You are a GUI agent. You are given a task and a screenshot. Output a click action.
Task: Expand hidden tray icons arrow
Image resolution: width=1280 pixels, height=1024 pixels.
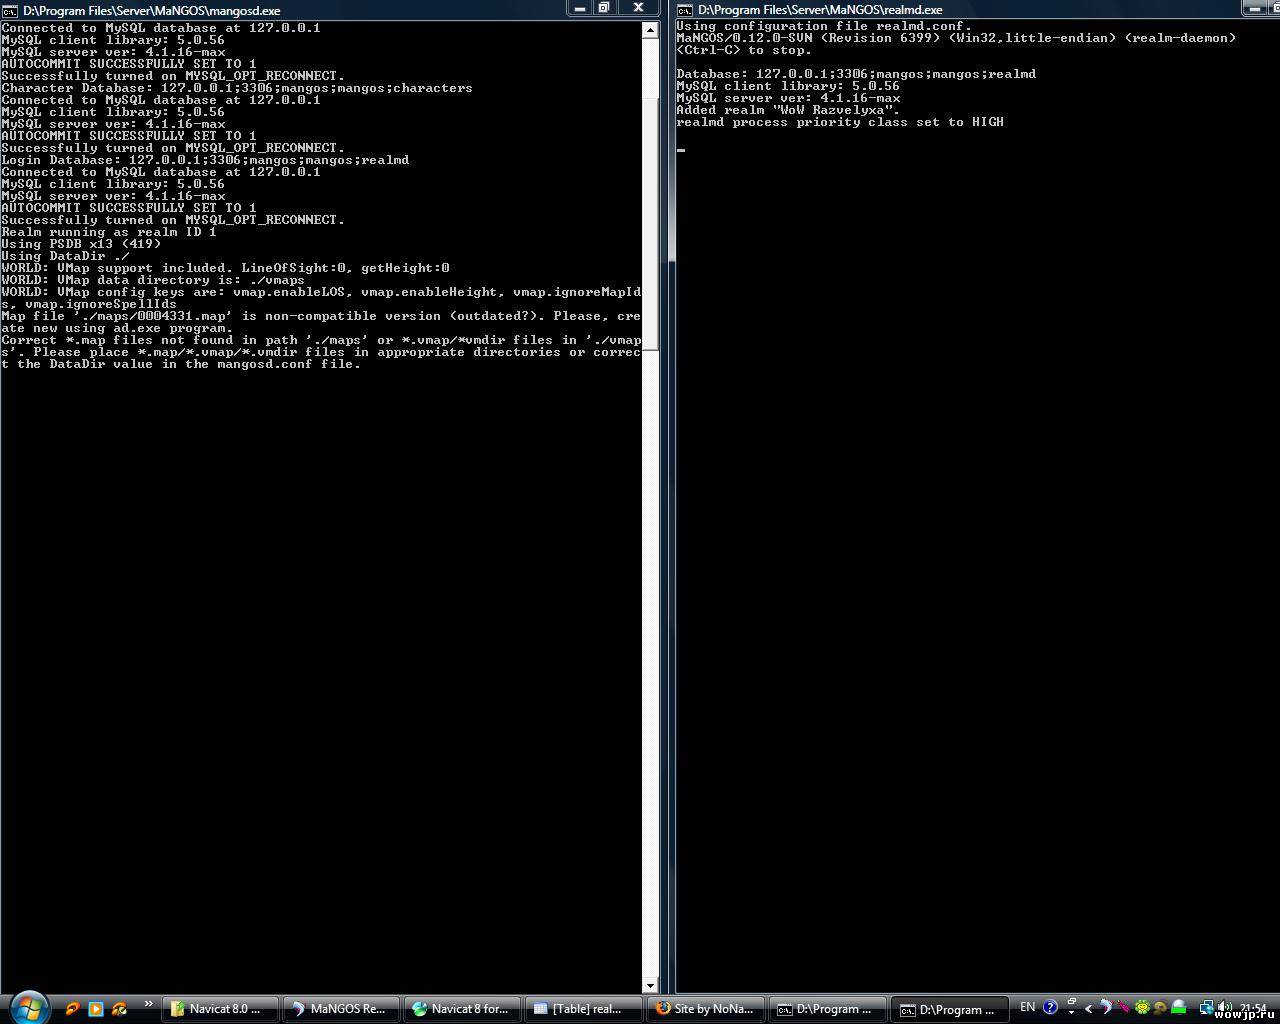tap(1088, 1008)
